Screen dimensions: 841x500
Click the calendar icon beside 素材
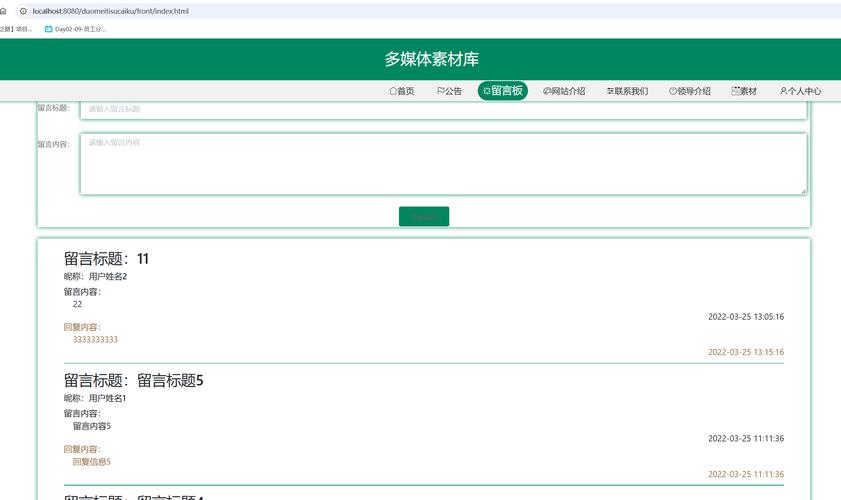(x=736, y=91)
